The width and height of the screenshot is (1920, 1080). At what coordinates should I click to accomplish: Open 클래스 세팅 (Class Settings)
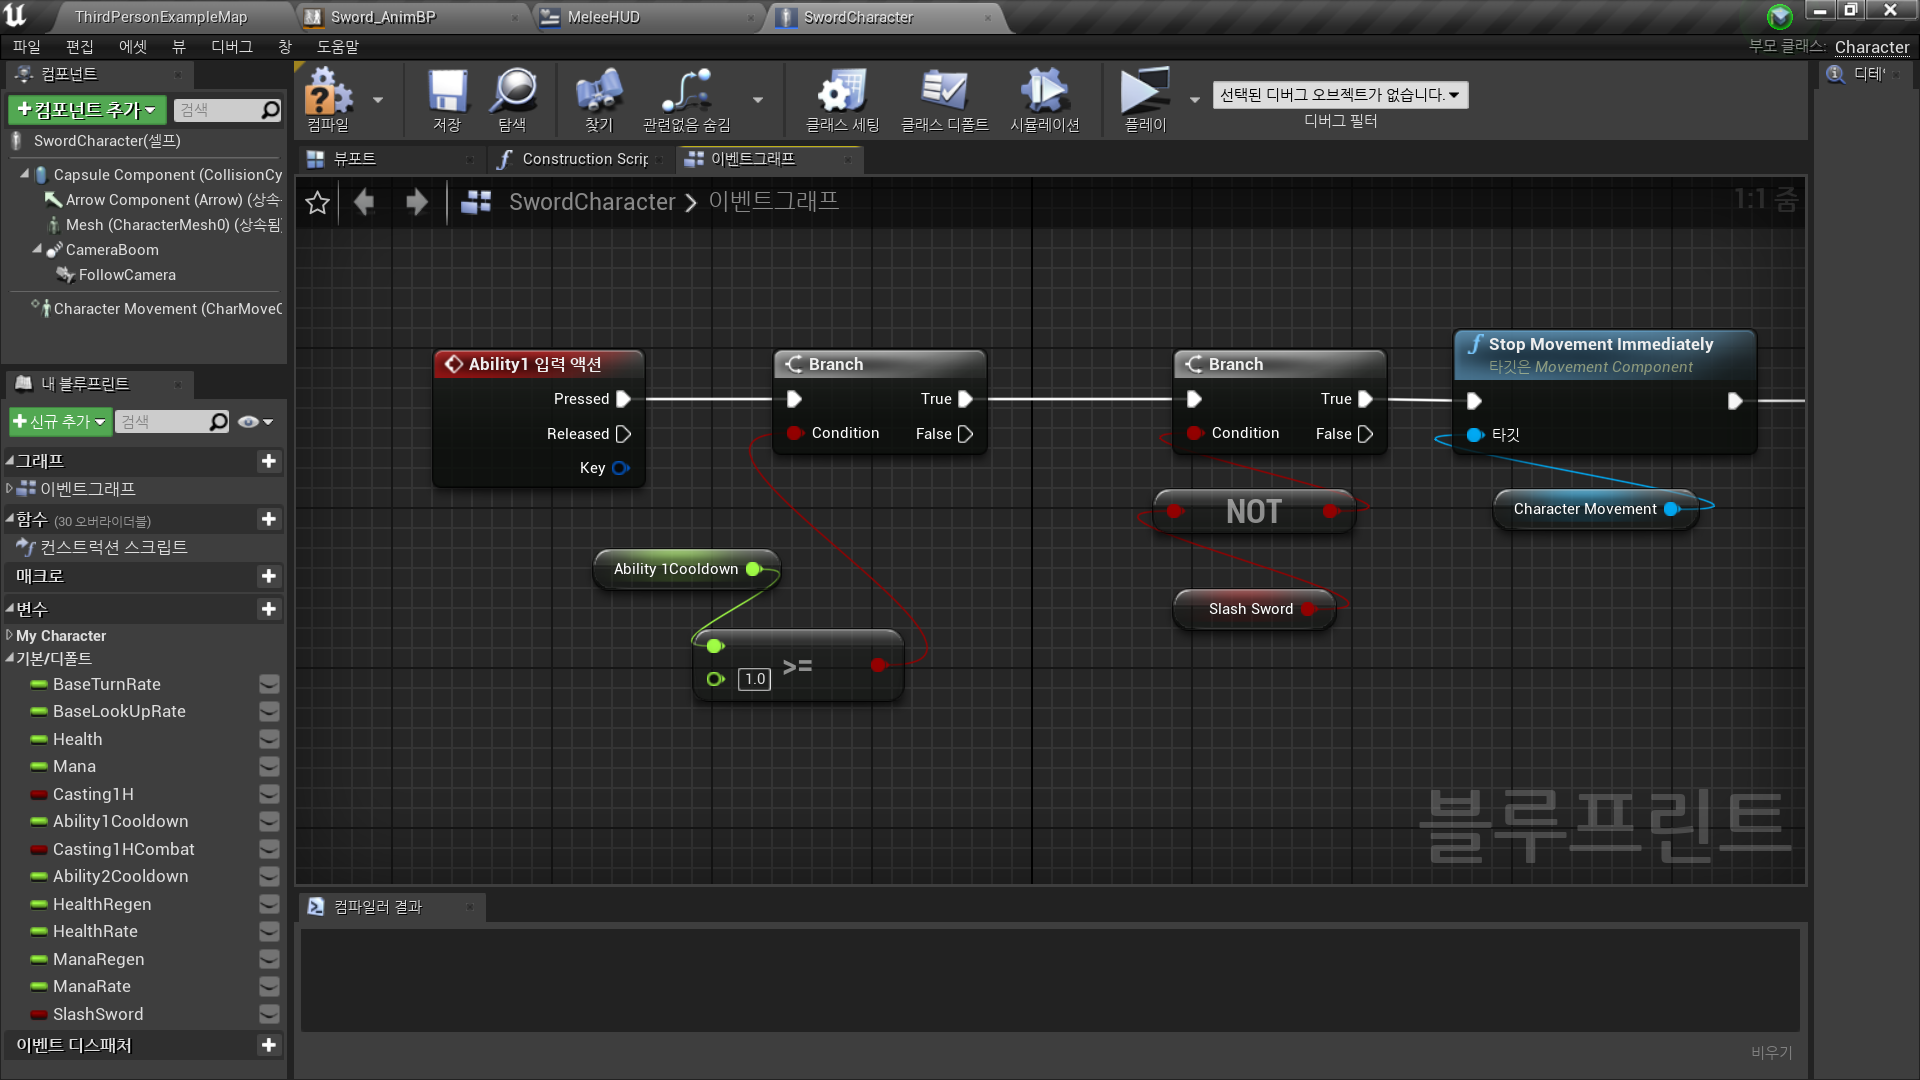coord(841,95)
